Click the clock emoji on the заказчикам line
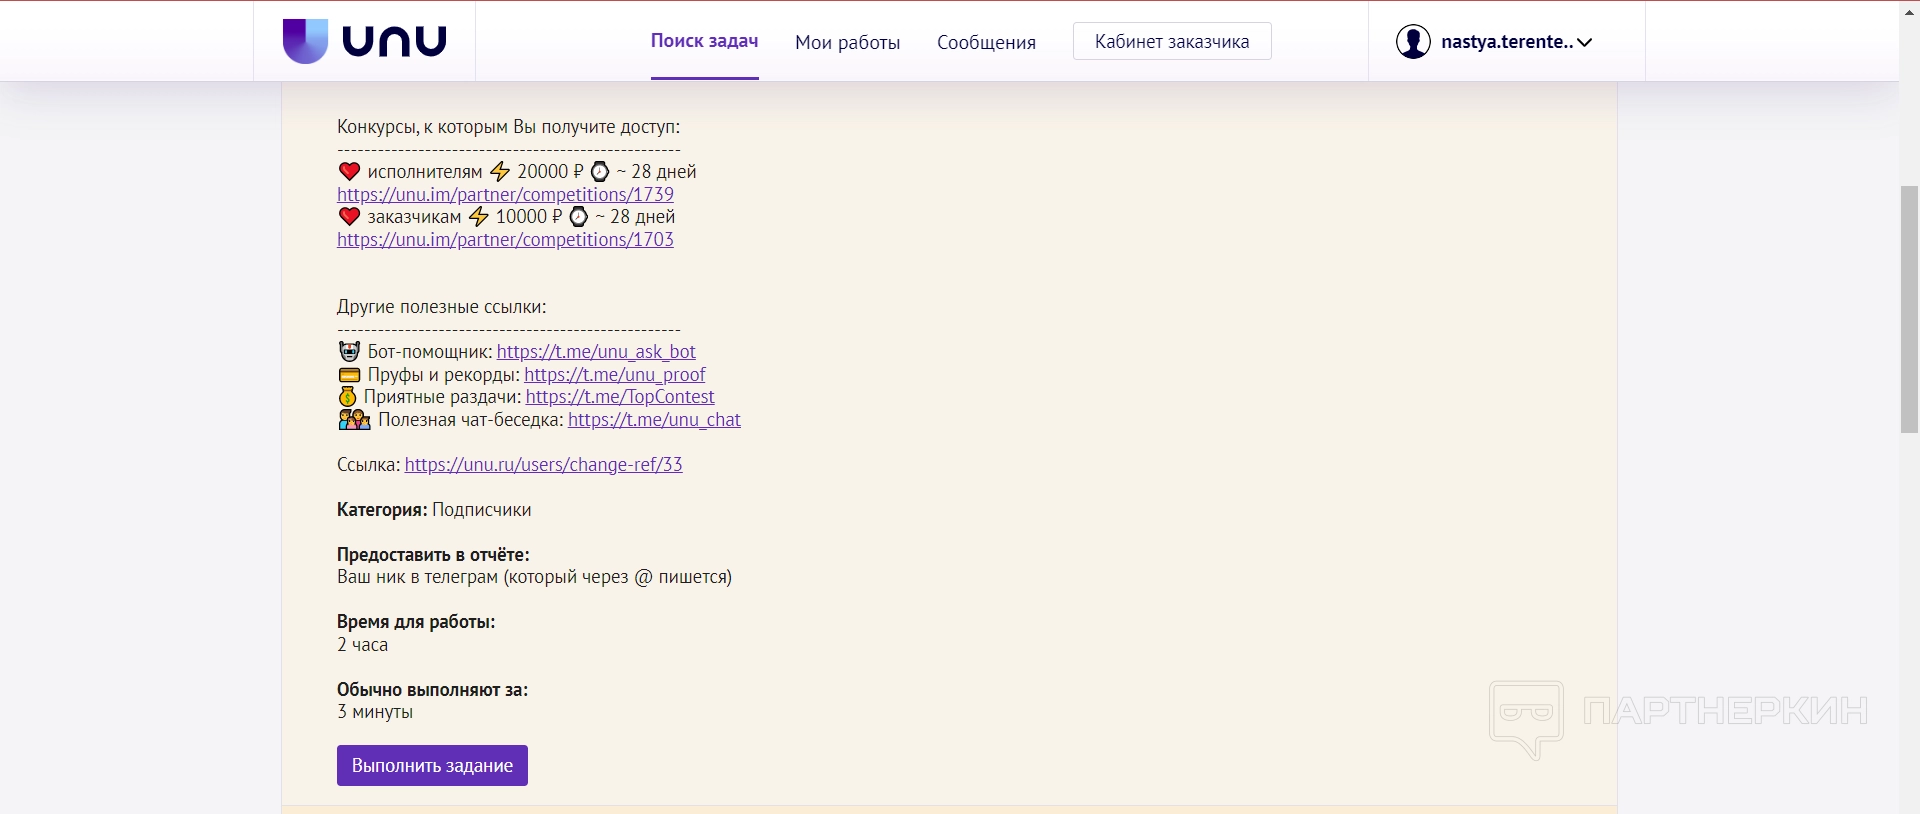The image size is (1920, 814). 579,216
